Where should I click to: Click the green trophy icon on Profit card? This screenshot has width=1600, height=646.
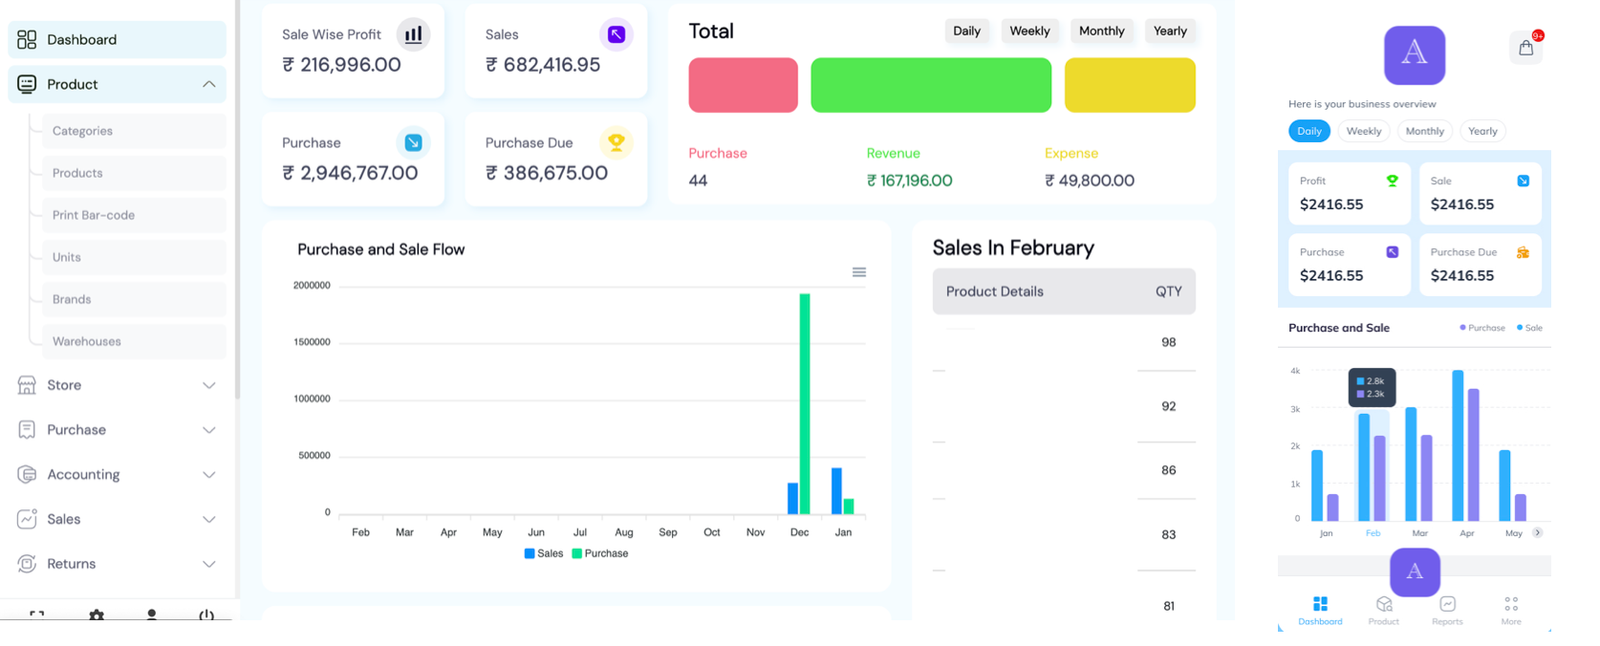click(1392, 181)
